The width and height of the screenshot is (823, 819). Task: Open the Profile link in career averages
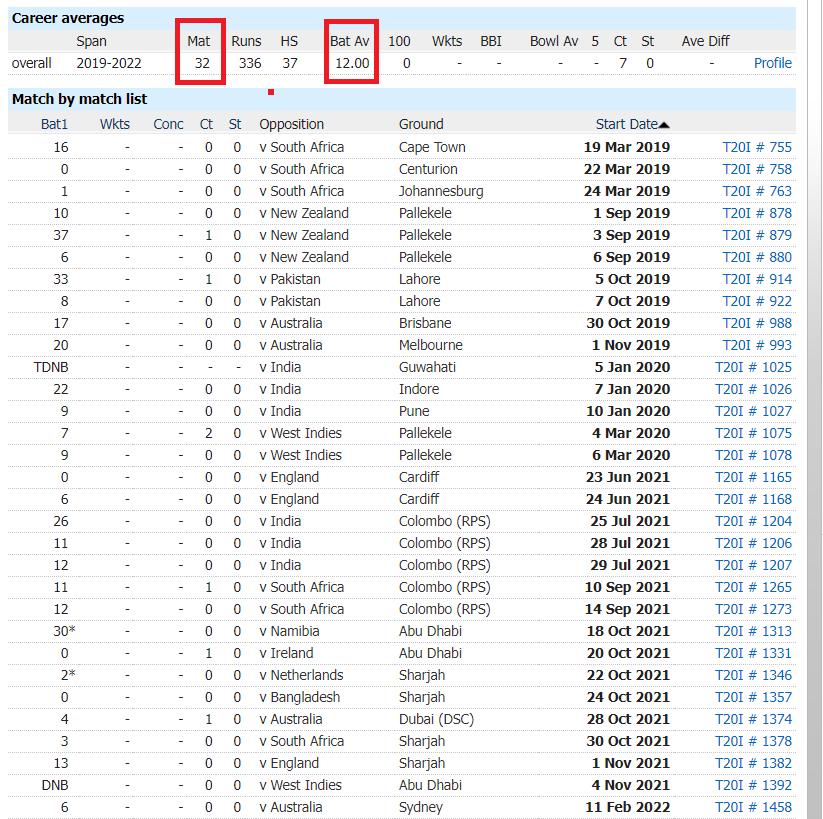tap(773, 63)
